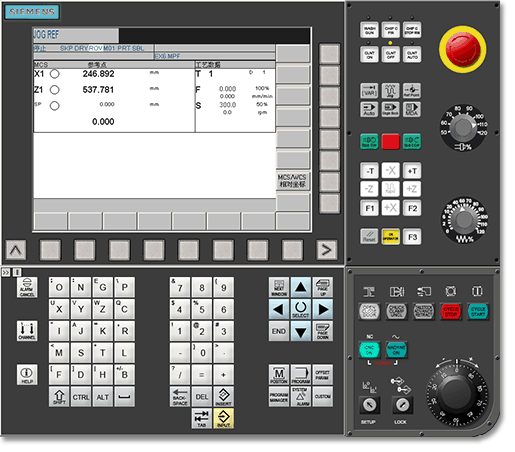
Task: Toggle the CLNT AUTO coolant button
Action: (x=412, y=55)
